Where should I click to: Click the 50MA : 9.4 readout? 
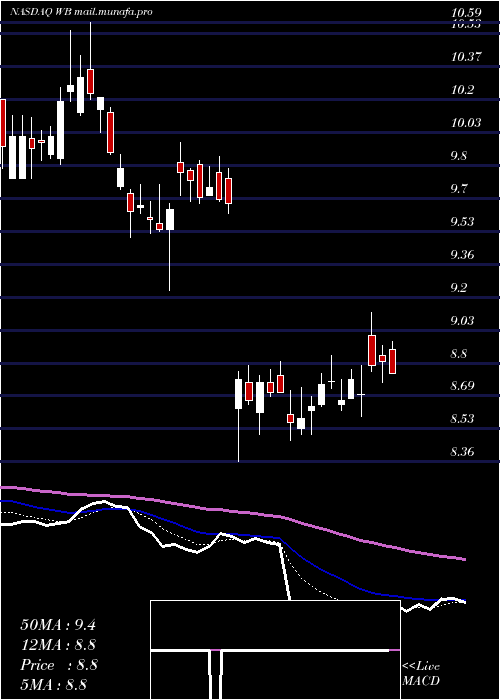58,625
